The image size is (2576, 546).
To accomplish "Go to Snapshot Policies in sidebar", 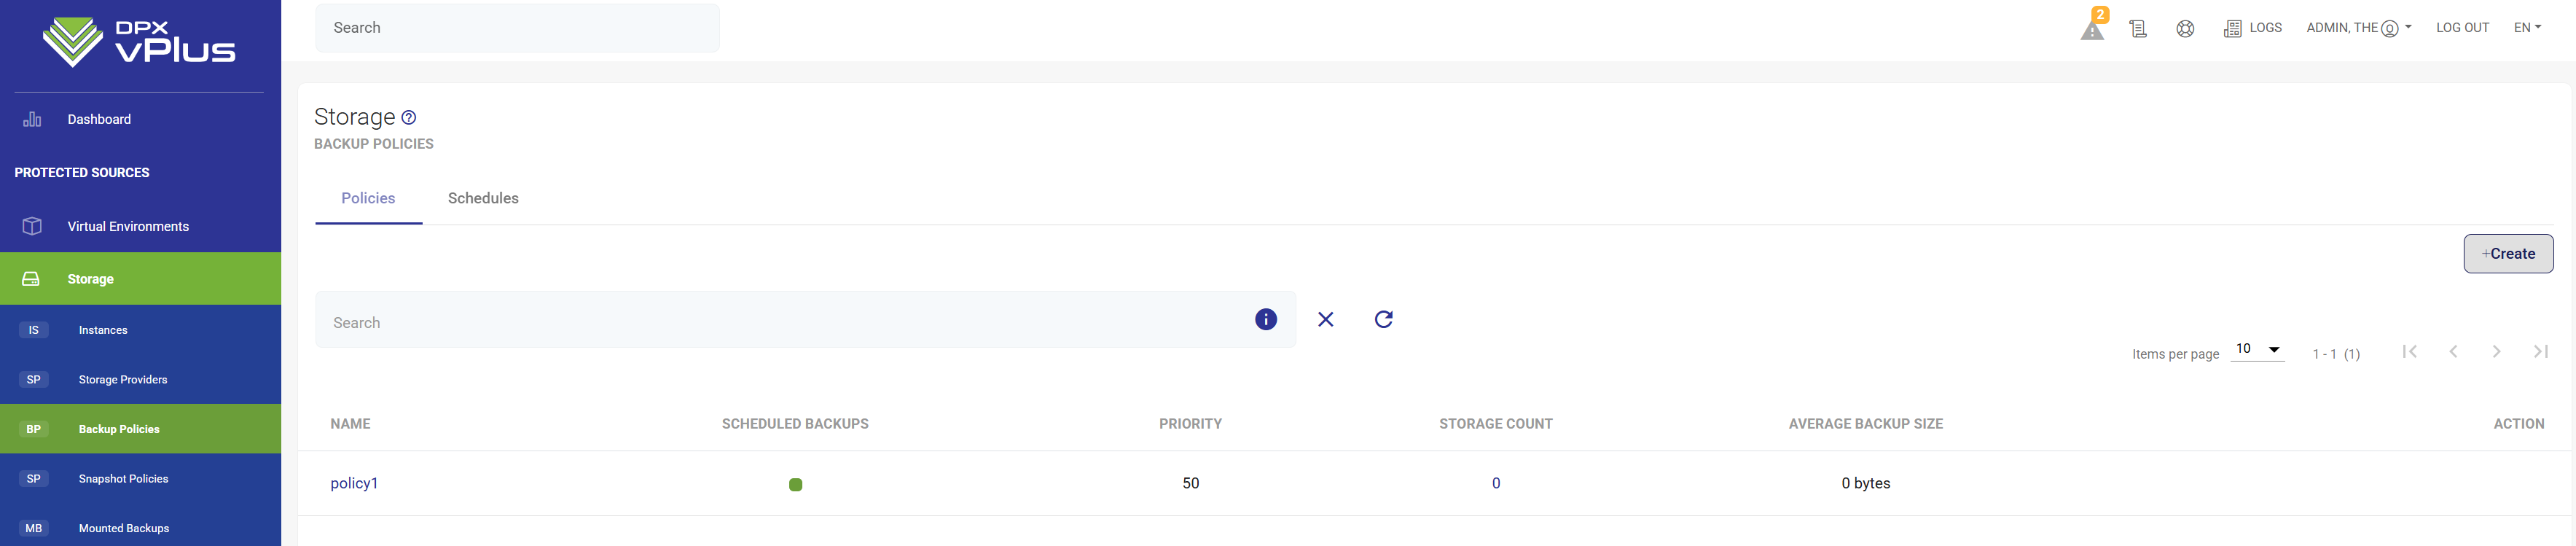I will point(123,479).
